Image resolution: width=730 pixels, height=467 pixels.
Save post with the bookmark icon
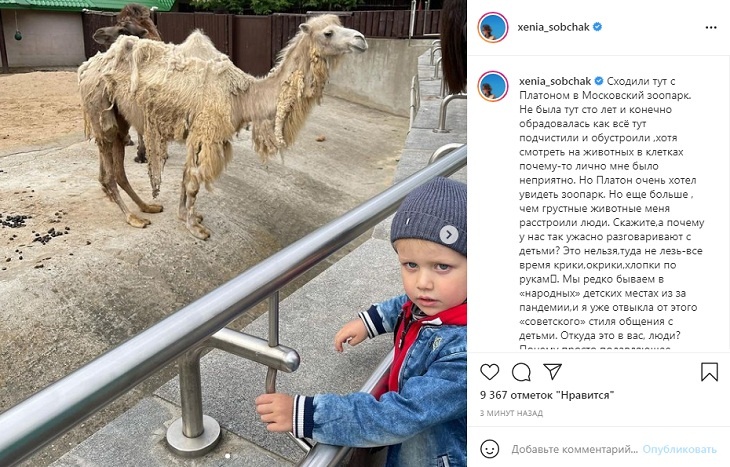(x=710, y=372)
